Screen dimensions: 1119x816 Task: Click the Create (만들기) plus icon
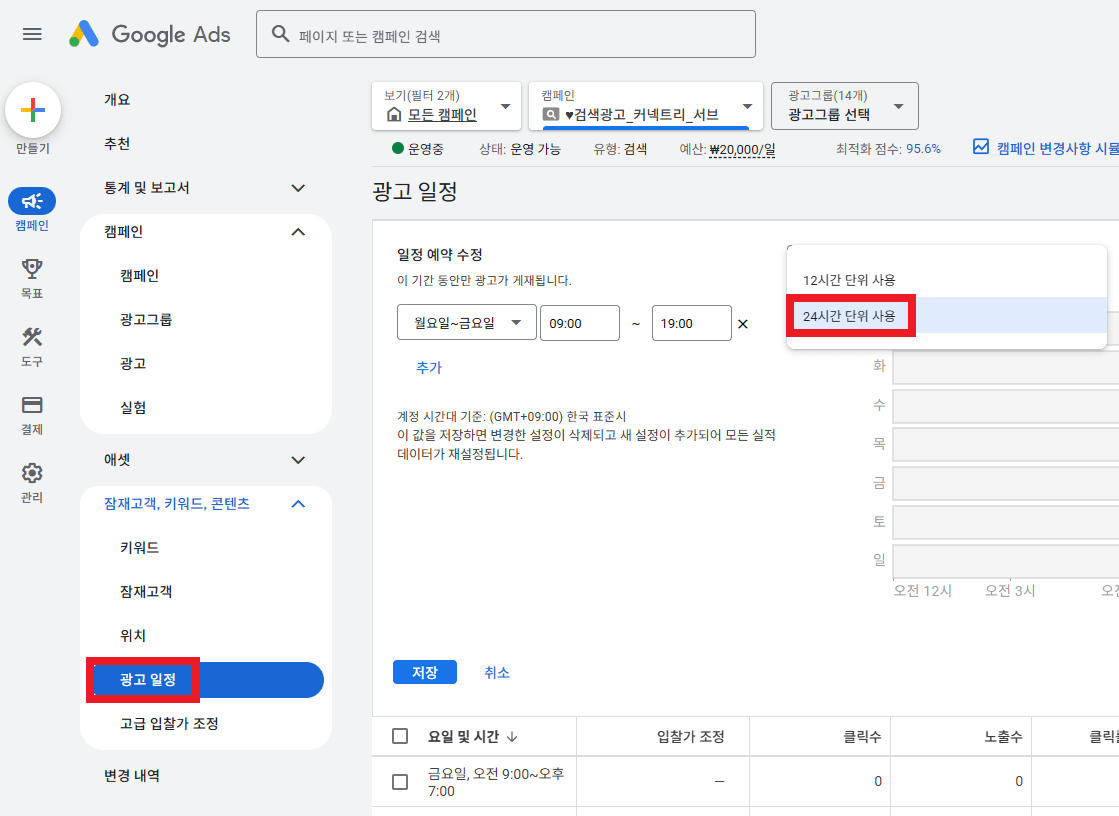[x=33, y=110]
